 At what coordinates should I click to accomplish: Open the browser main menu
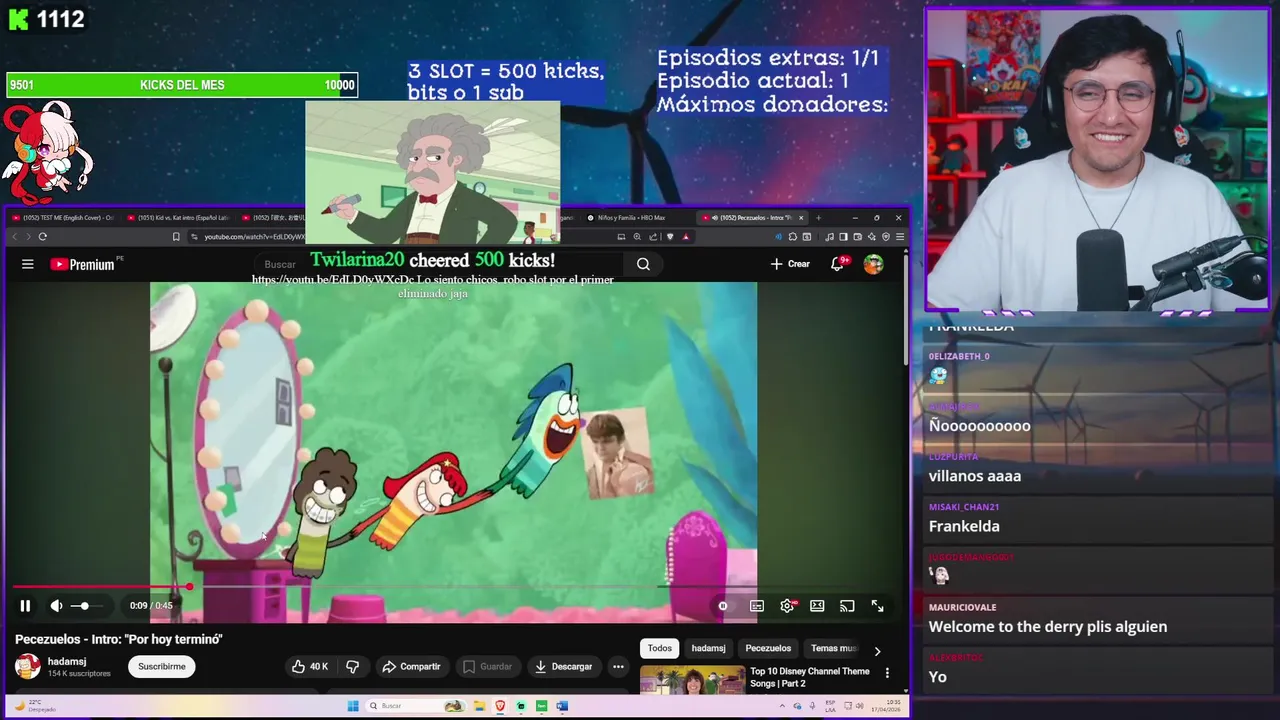tap(900, 237)
